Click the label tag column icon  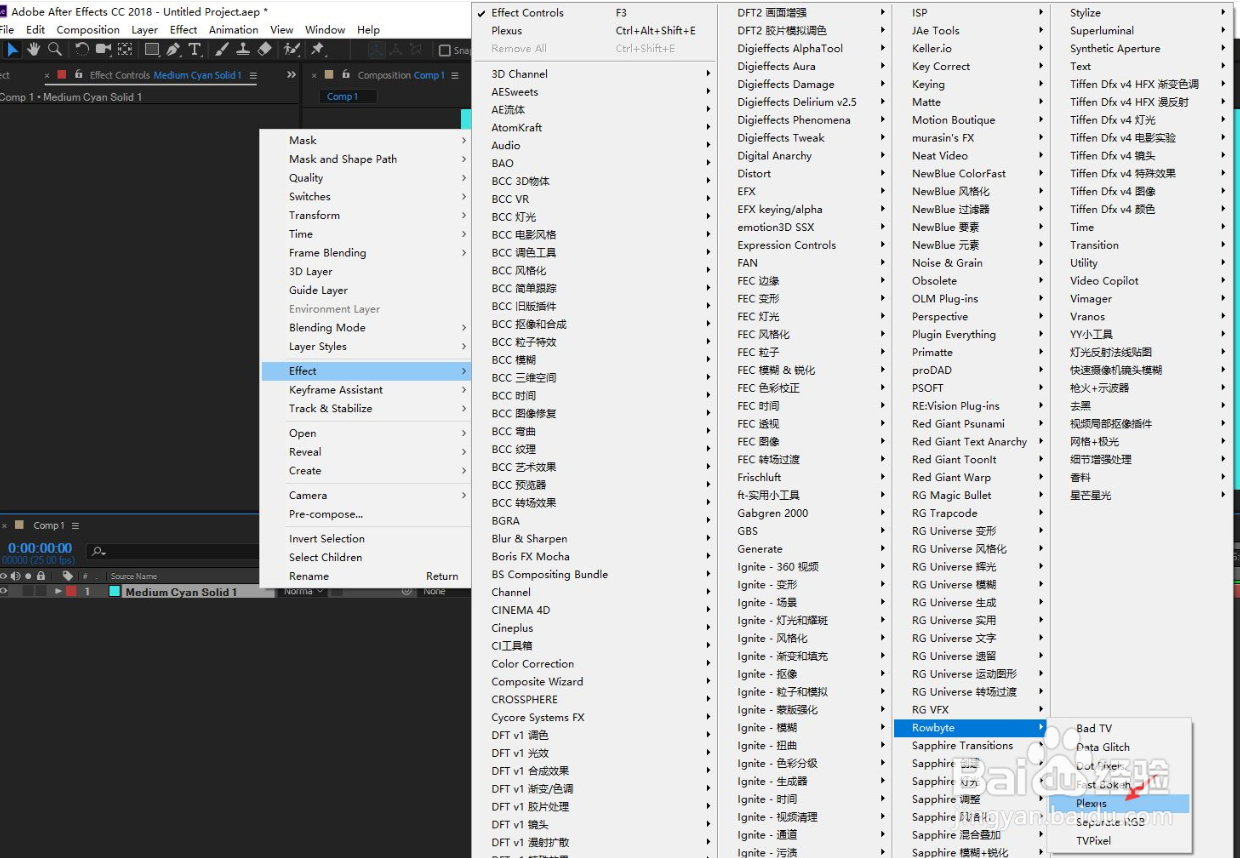click(68, 576)
